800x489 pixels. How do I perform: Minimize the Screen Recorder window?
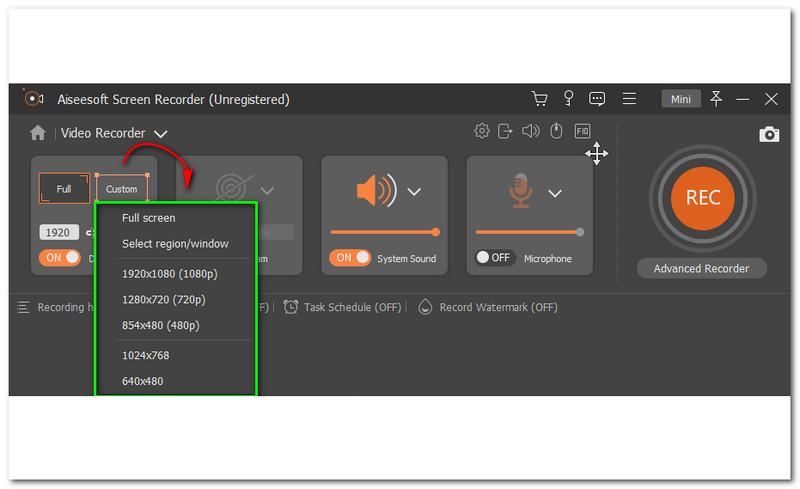pos(743,99)
